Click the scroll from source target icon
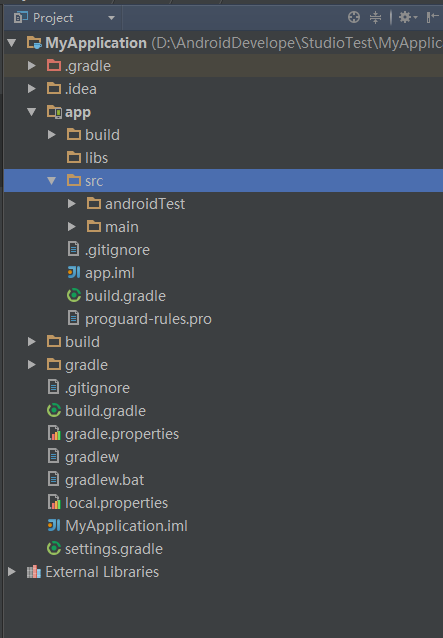443x638 pixels. [354, 17]
